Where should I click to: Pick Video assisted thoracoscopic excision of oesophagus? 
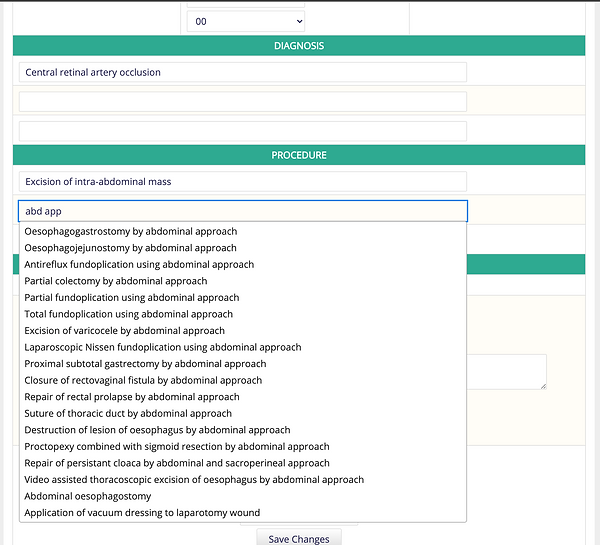coord(243,480)
